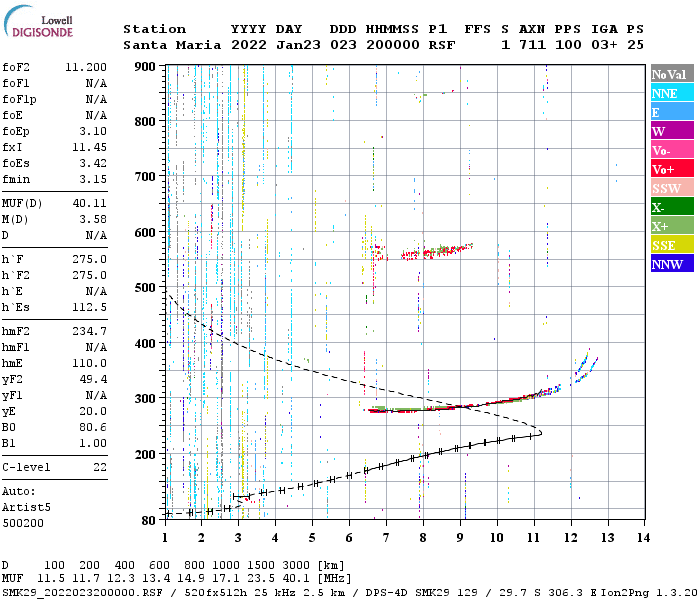700x600 pixels.
Task: Select the SSE yellow legend swatch
Action: (672, 245)
